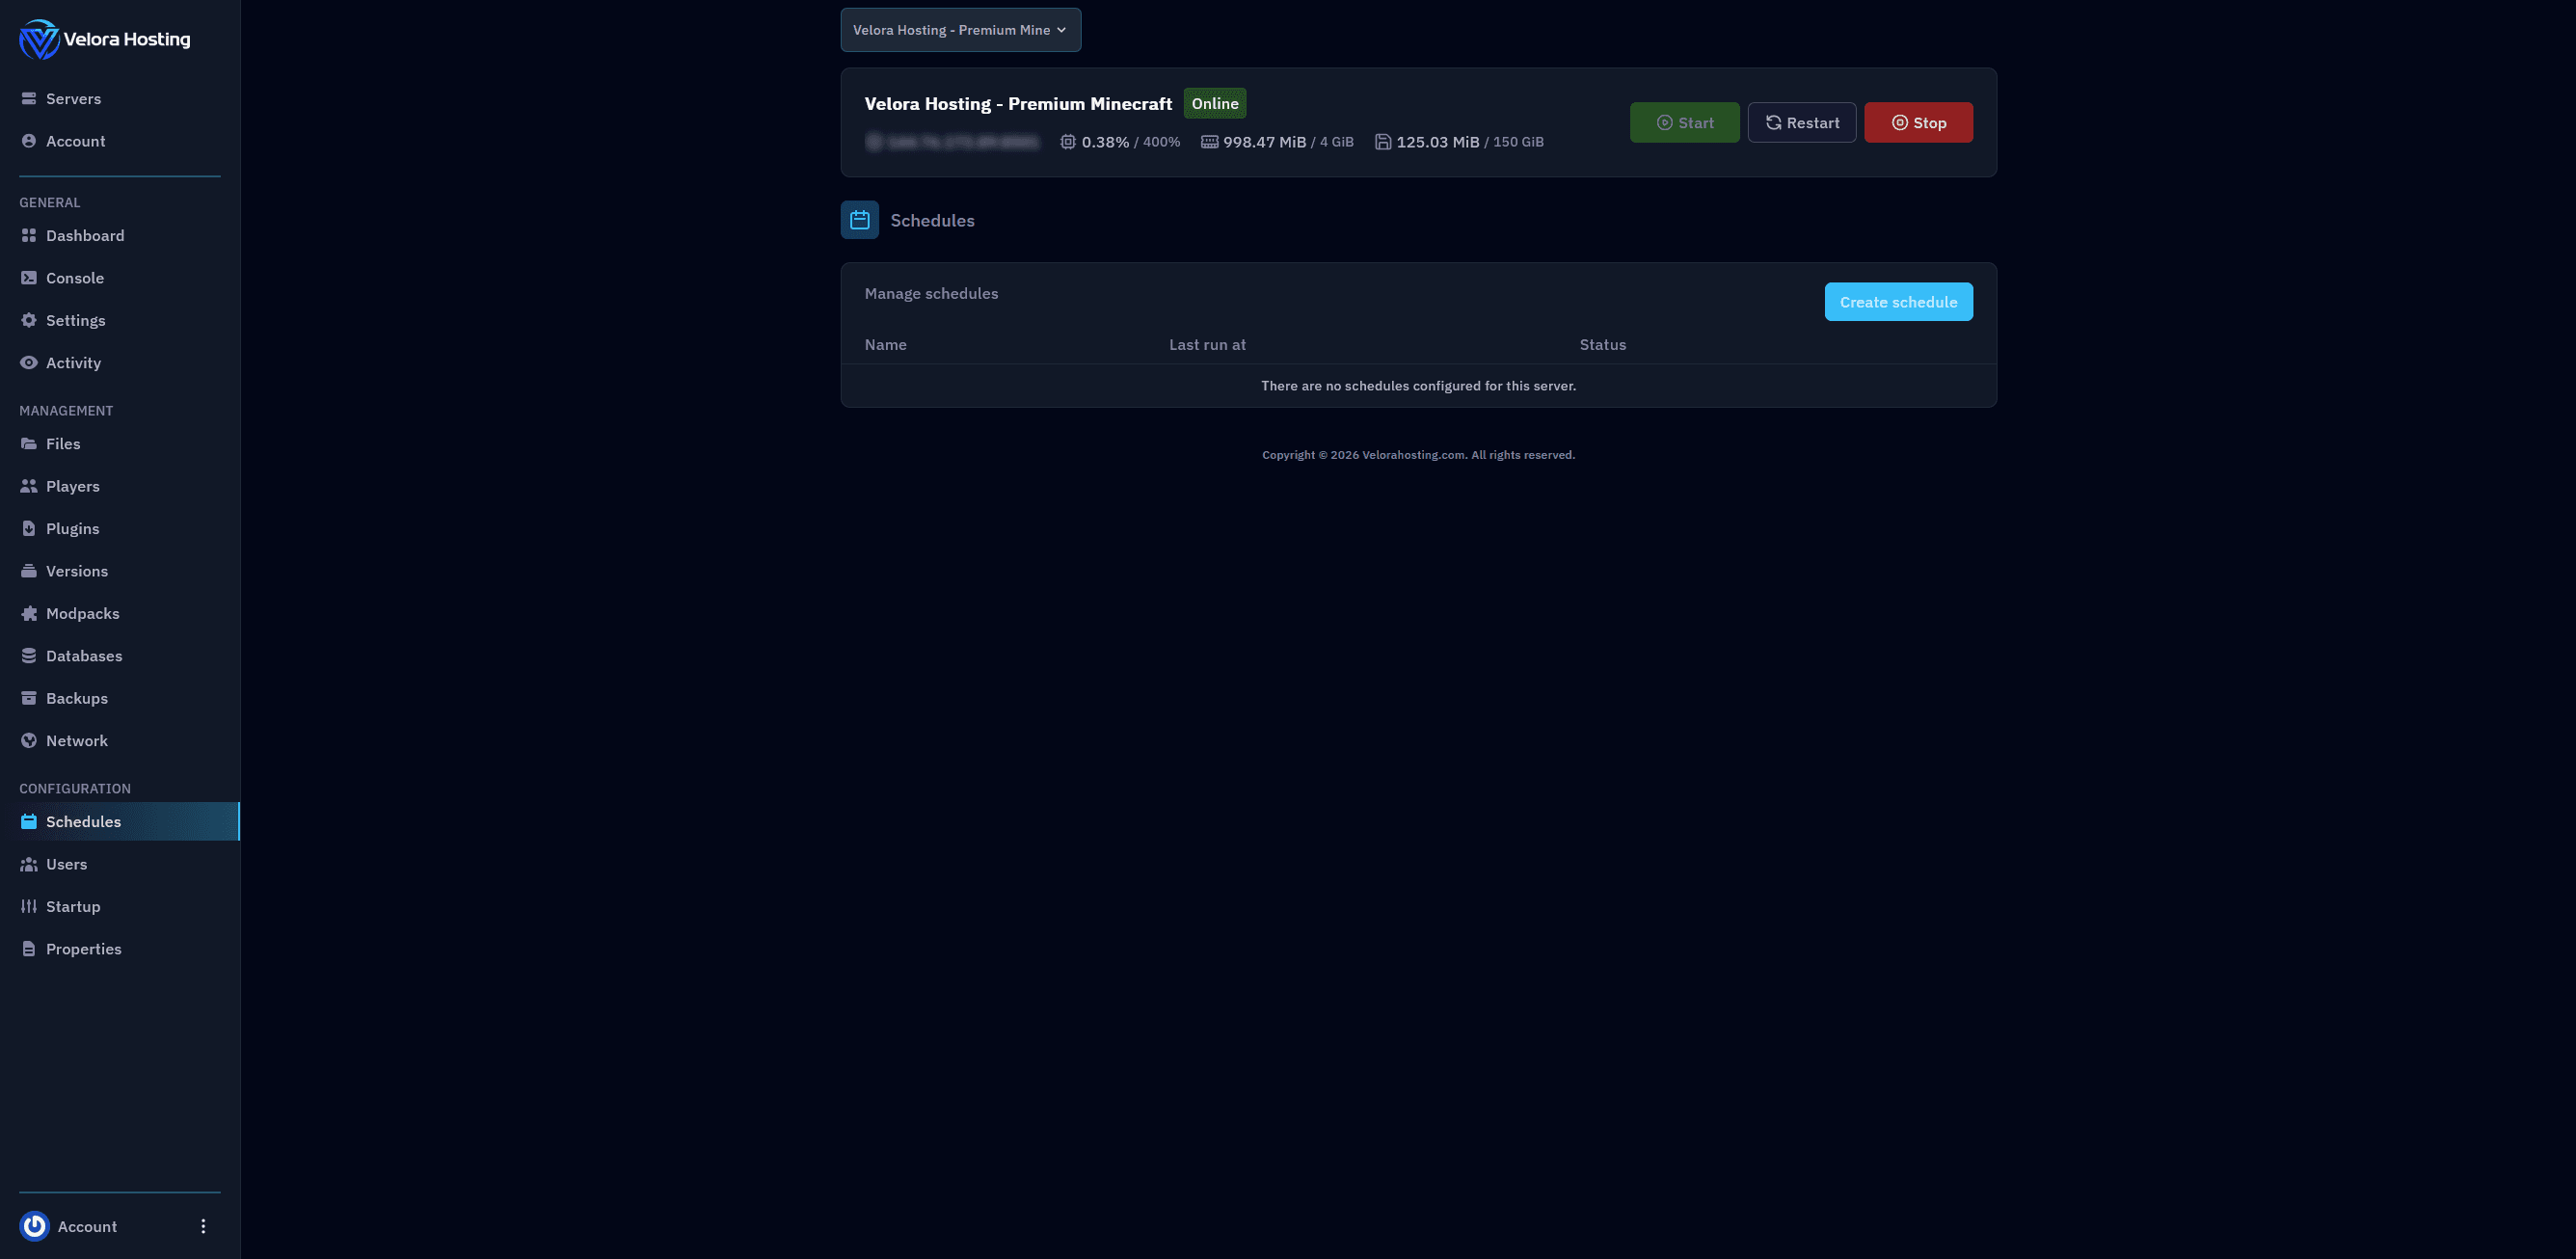Select the Players management section
The height and width of the screenshot is (1259, 2576).
tap(71, 486)
